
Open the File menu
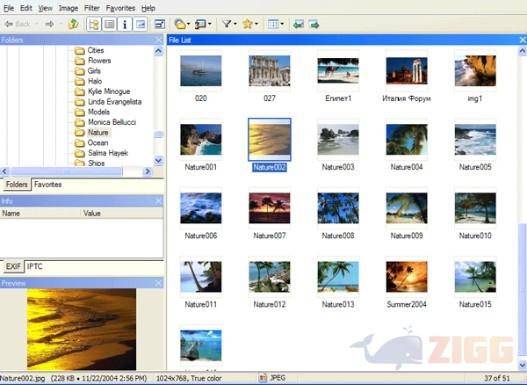click(8, 8)
